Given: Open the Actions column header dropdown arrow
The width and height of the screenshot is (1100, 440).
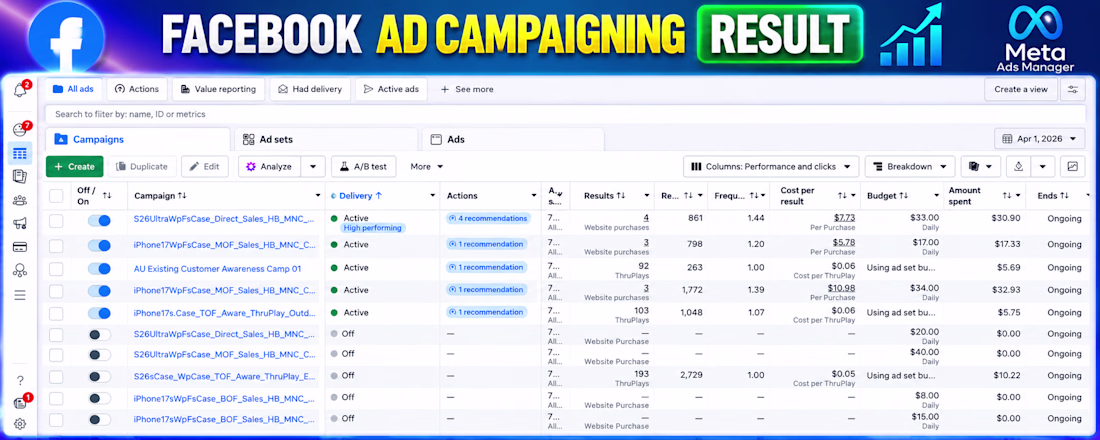Looking at the screenshot, I should click(x=533, y=196).
